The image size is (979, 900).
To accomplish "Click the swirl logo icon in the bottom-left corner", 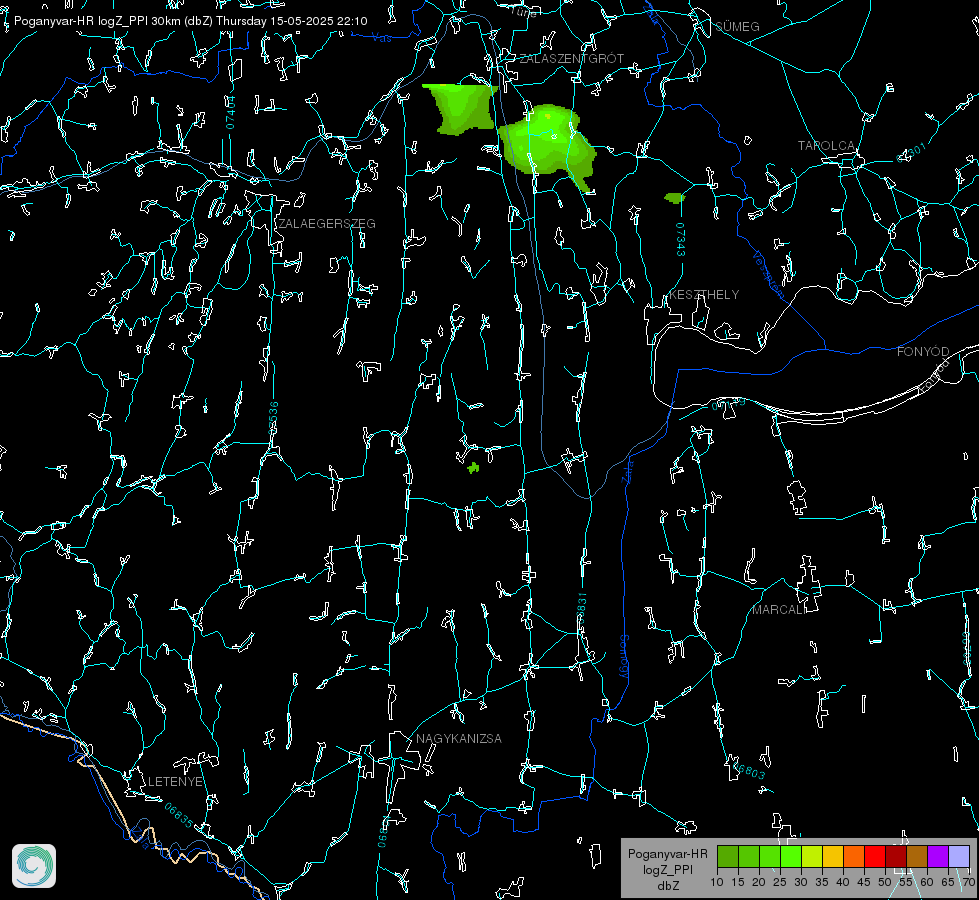I will tap(34, 866).
